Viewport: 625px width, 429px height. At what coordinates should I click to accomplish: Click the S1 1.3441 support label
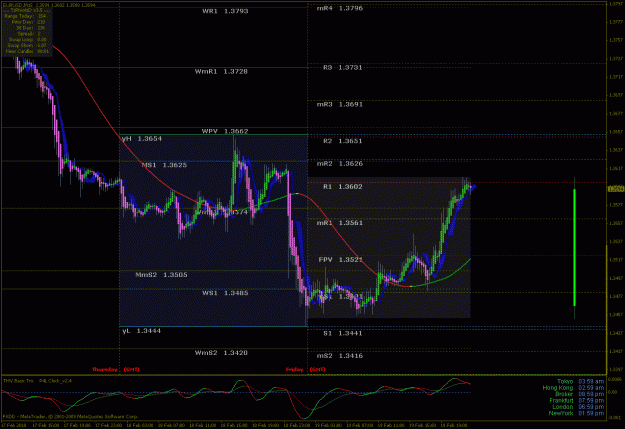click(342, 333)
